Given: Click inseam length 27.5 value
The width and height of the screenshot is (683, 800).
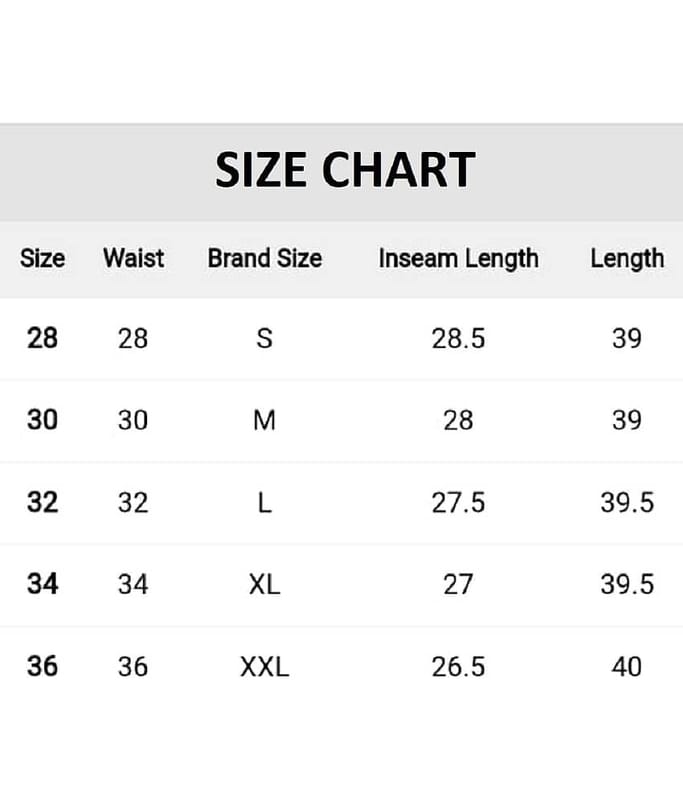Looking at the screenshot, I should 458,502.
